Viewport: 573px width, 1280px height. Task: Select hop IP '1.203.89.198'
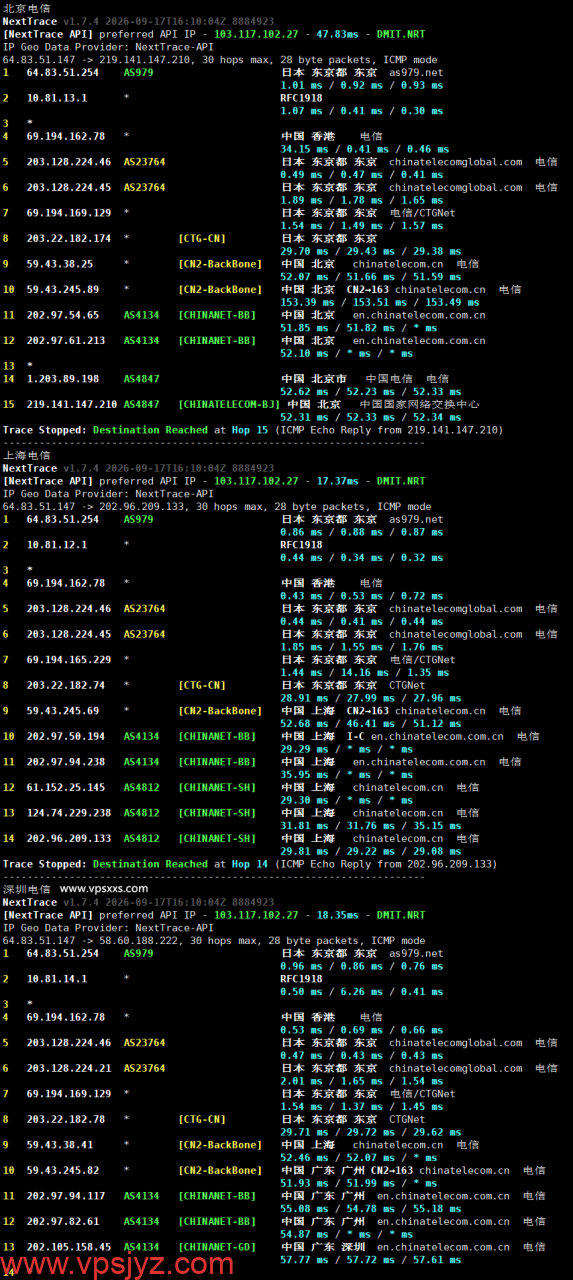point(63,379)
